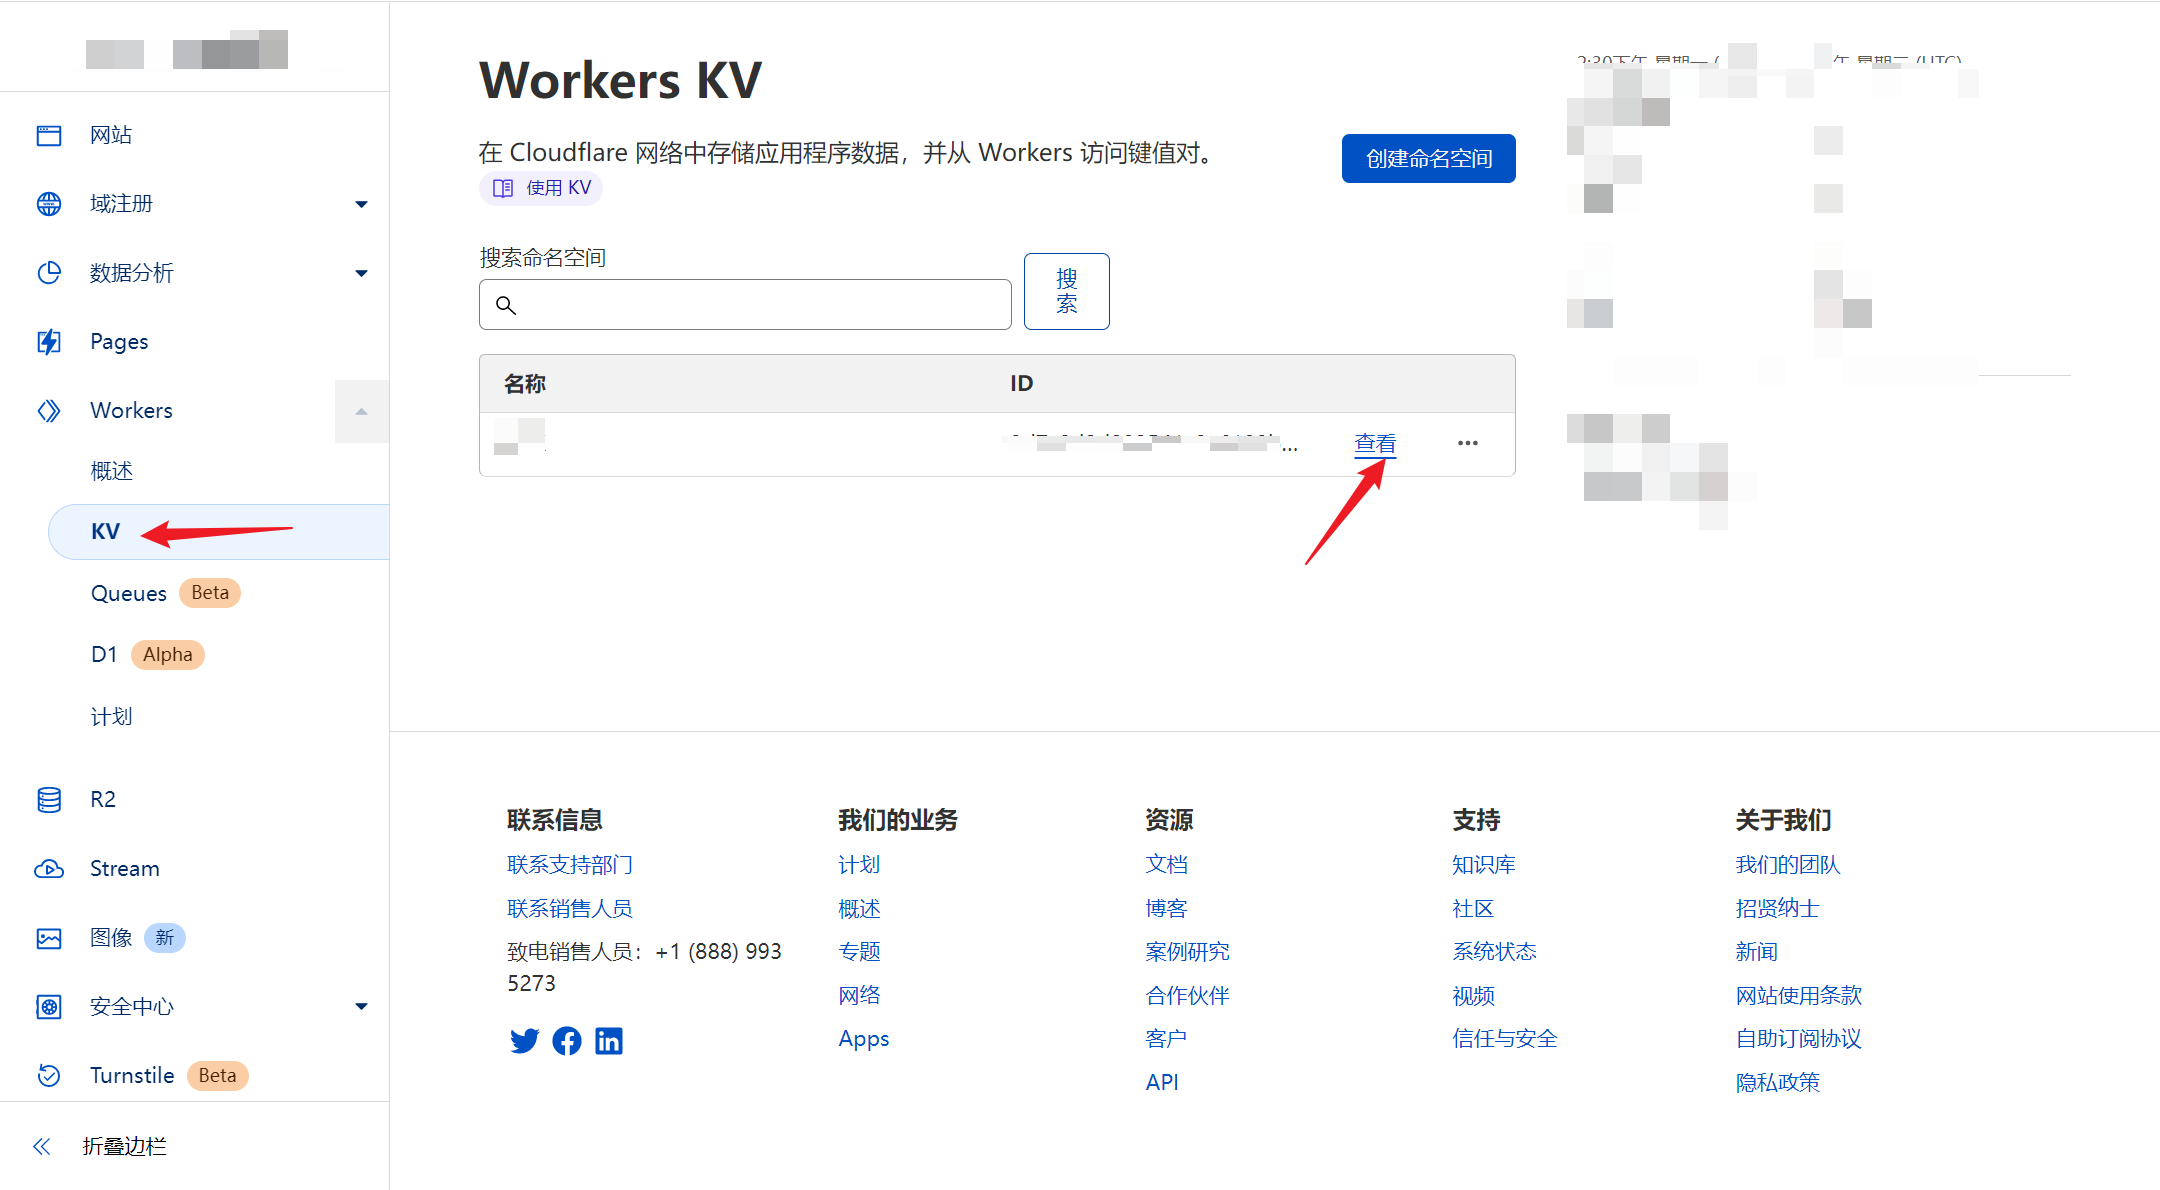Open 系统状态 footer link
2160x1190 pixels.
pos(1494,952)
